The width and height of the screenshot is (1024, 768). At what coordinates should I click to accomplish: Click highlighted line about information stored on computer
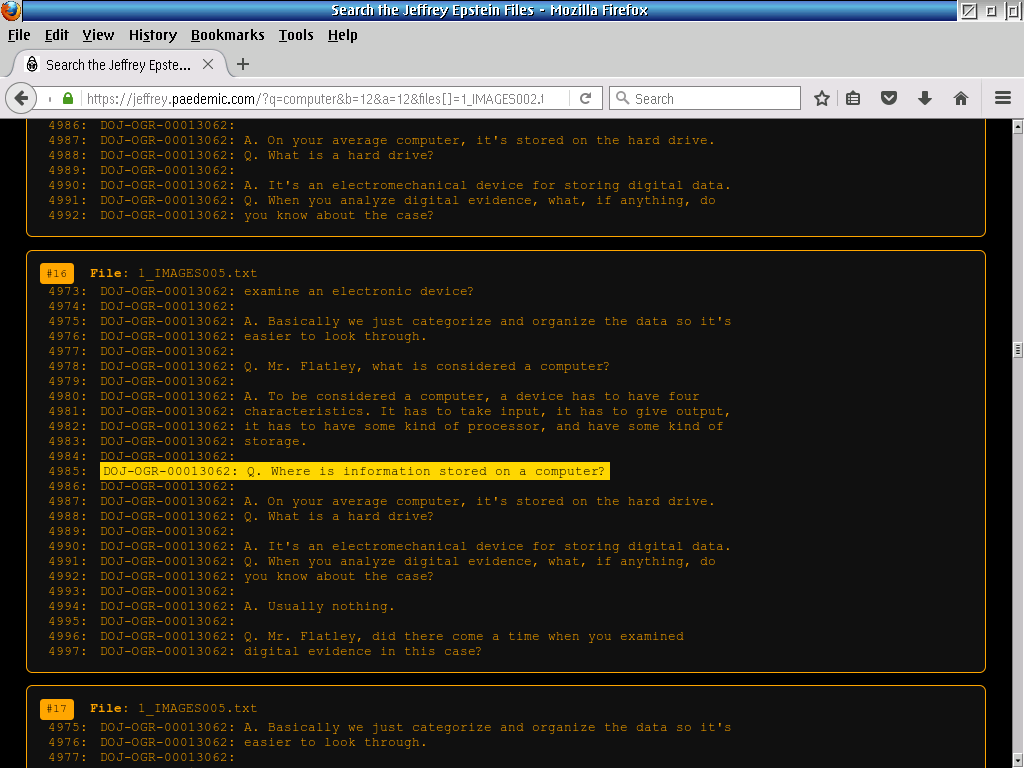(354, 472)
